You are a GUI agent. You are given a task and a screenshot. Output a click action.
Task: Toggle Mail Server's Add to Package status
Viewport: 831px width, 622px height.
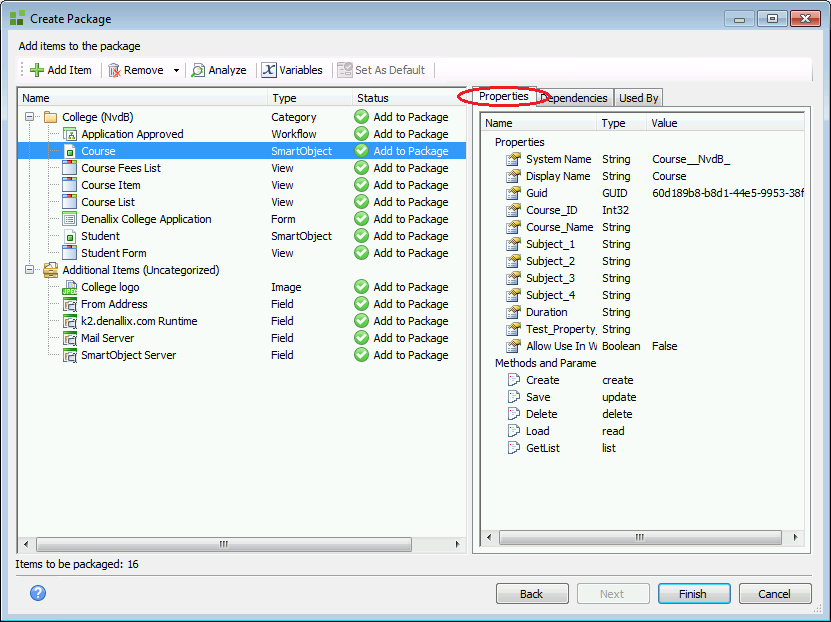pyautogui.click(x=360, y=338)
